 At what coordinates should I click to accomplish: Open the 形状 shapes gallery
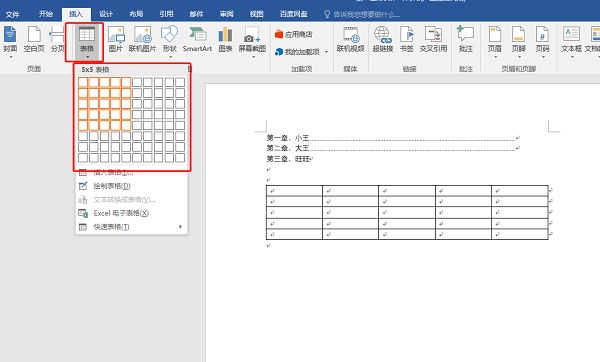pos(170,41)
